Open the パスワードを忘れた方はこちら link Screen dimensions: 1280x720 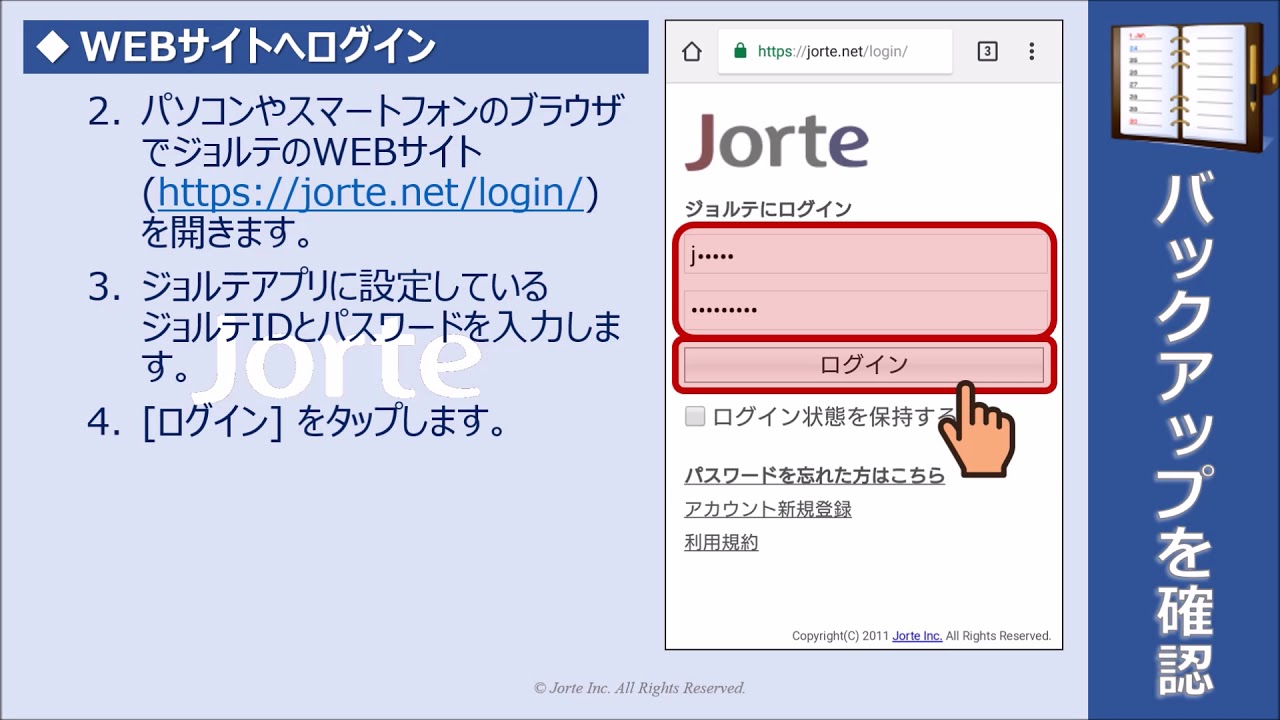(x=814, y=475)
